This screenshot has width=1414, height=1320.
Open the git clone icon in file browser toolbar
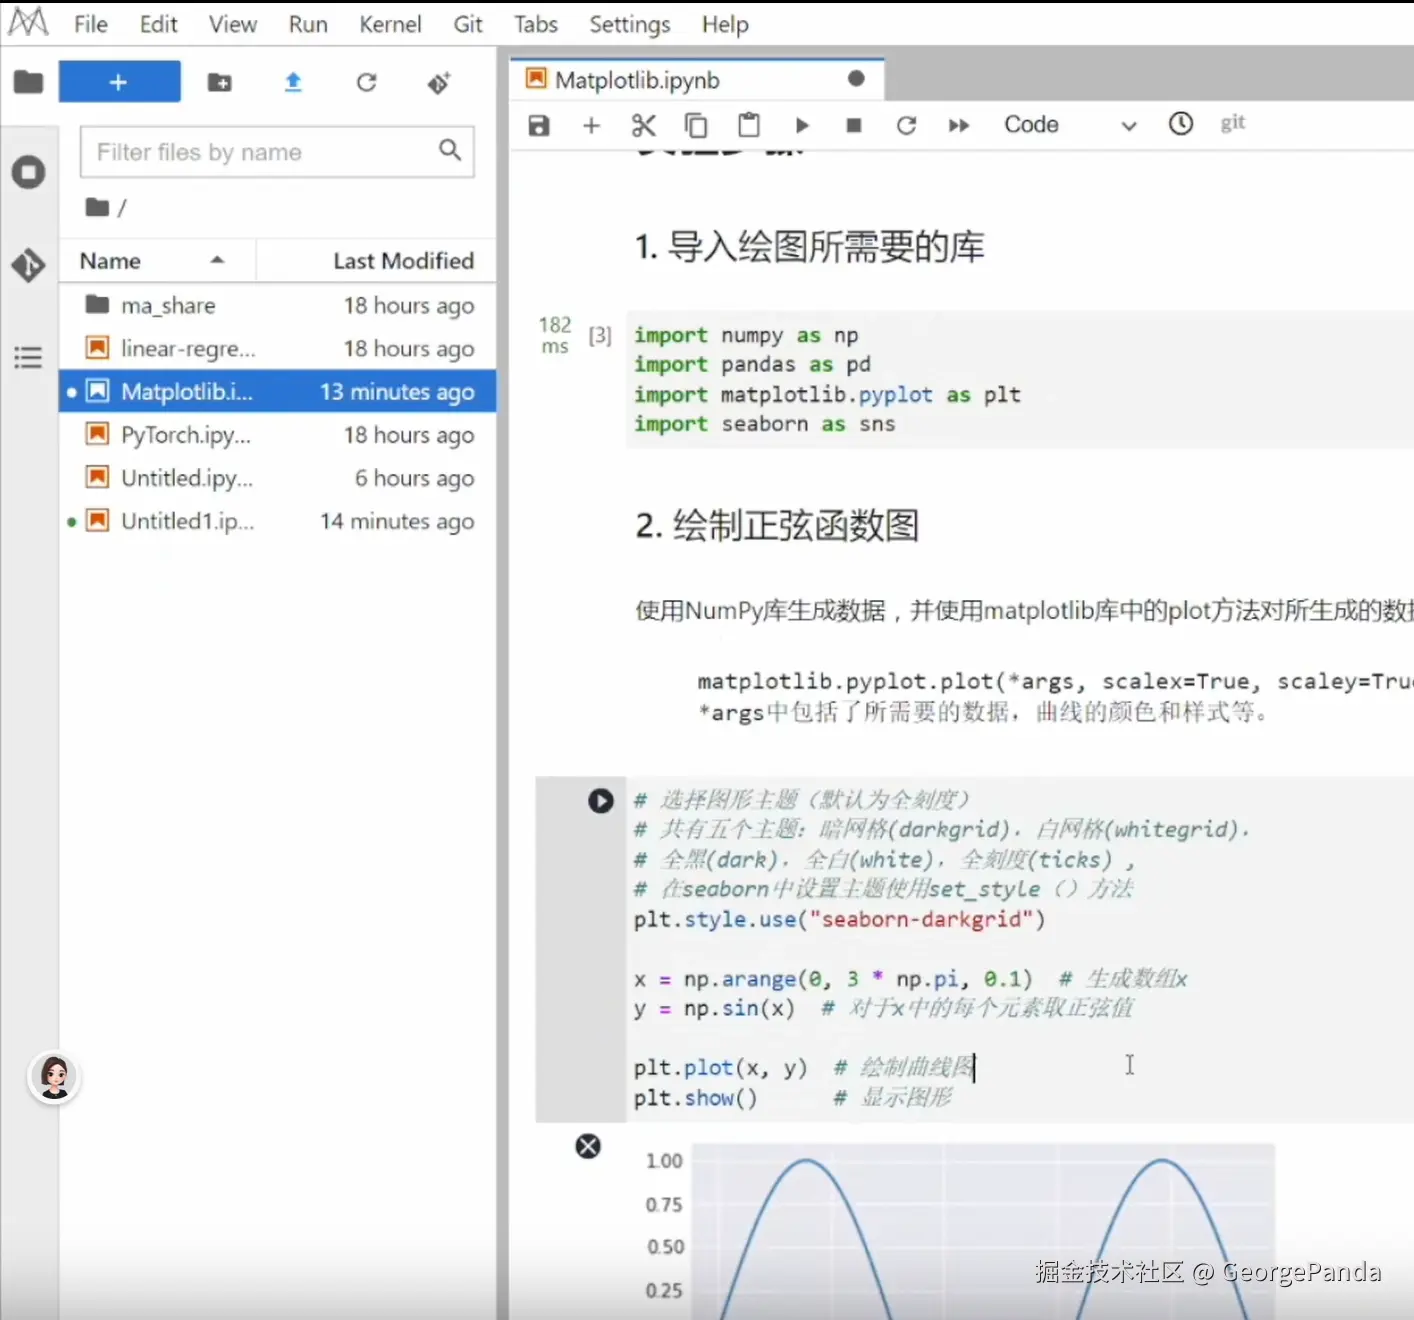[x=438, y=83]
